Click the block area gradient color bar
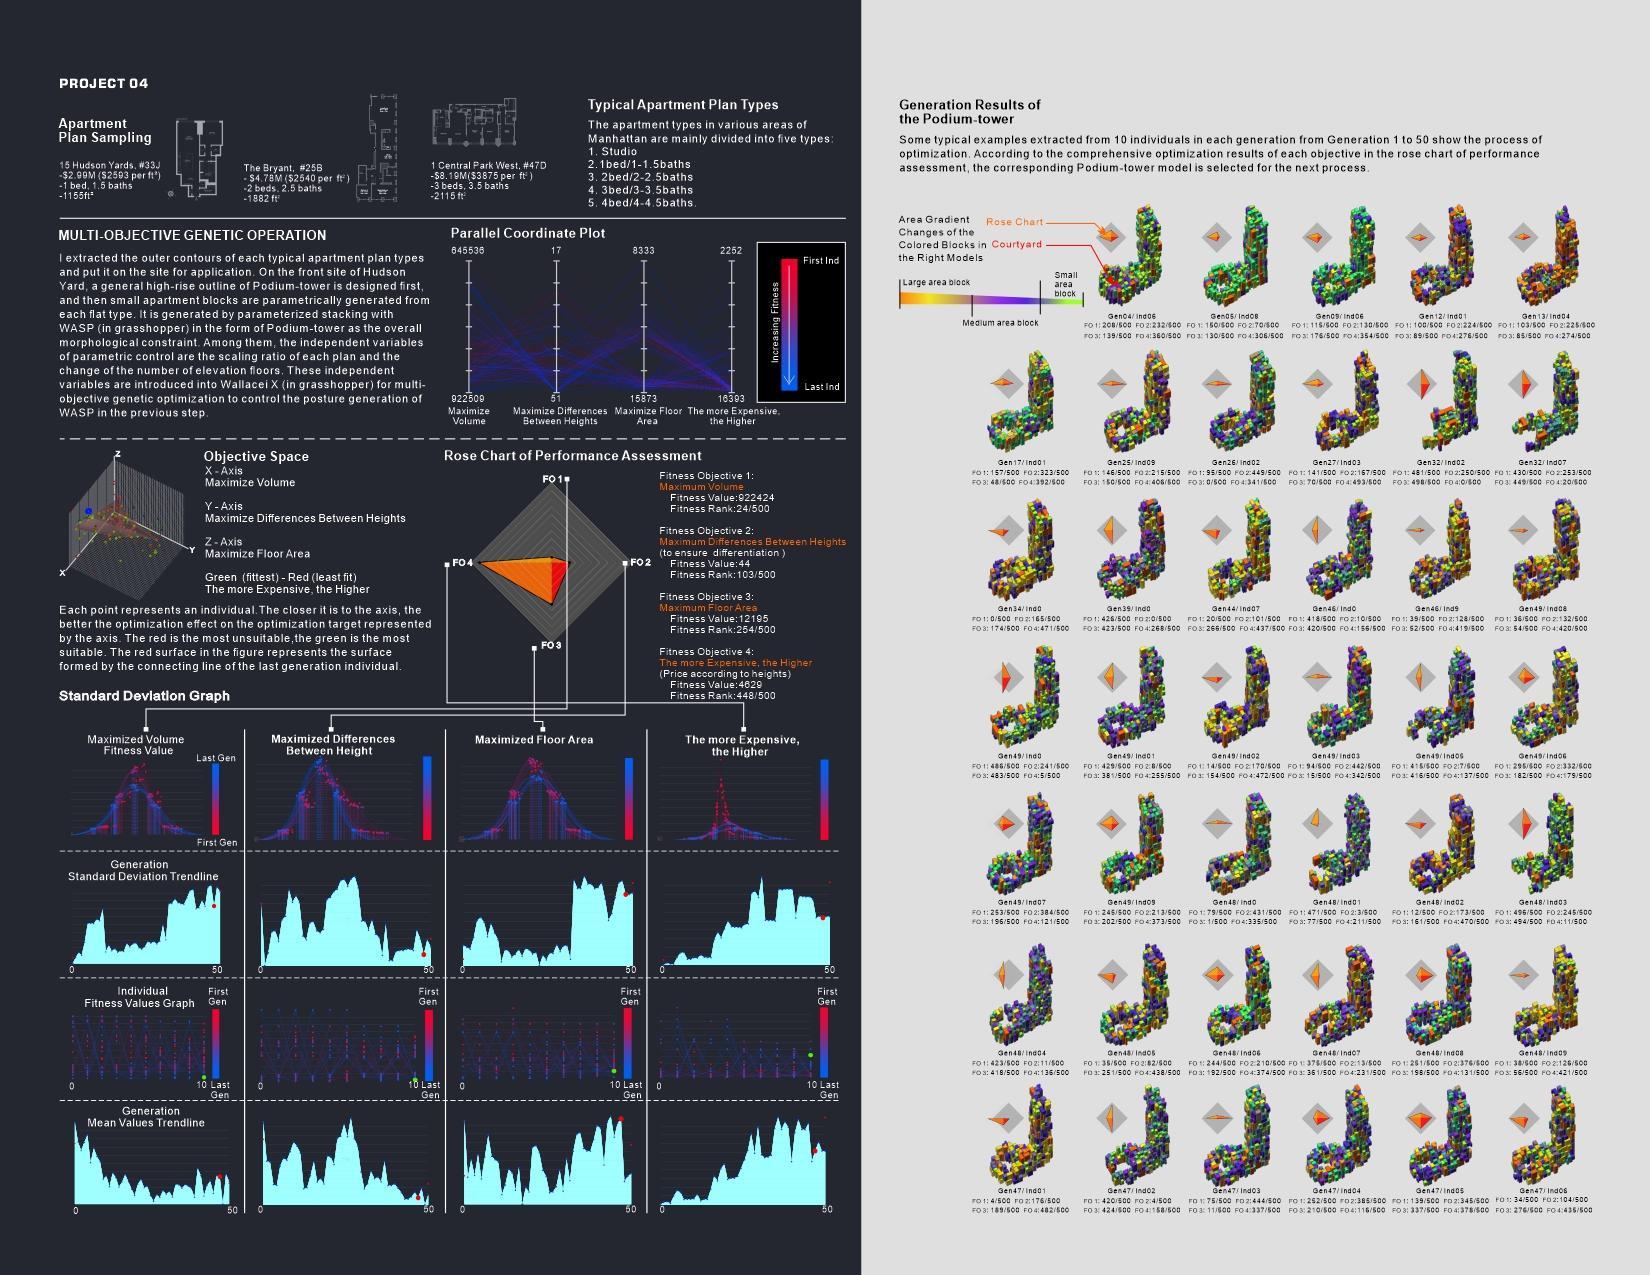Viewport: 1650px width, 1275px height. point(989,298)
